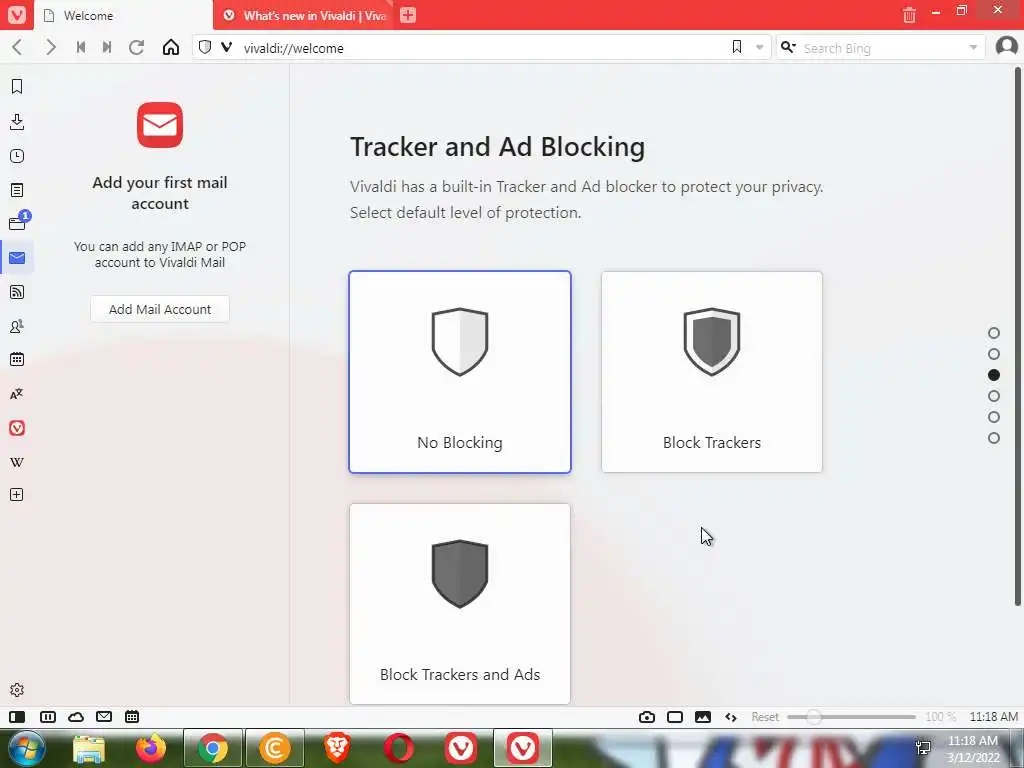1024x768 pixels.
Task: Open the calendar status bar icon
Action: [132, 716]
